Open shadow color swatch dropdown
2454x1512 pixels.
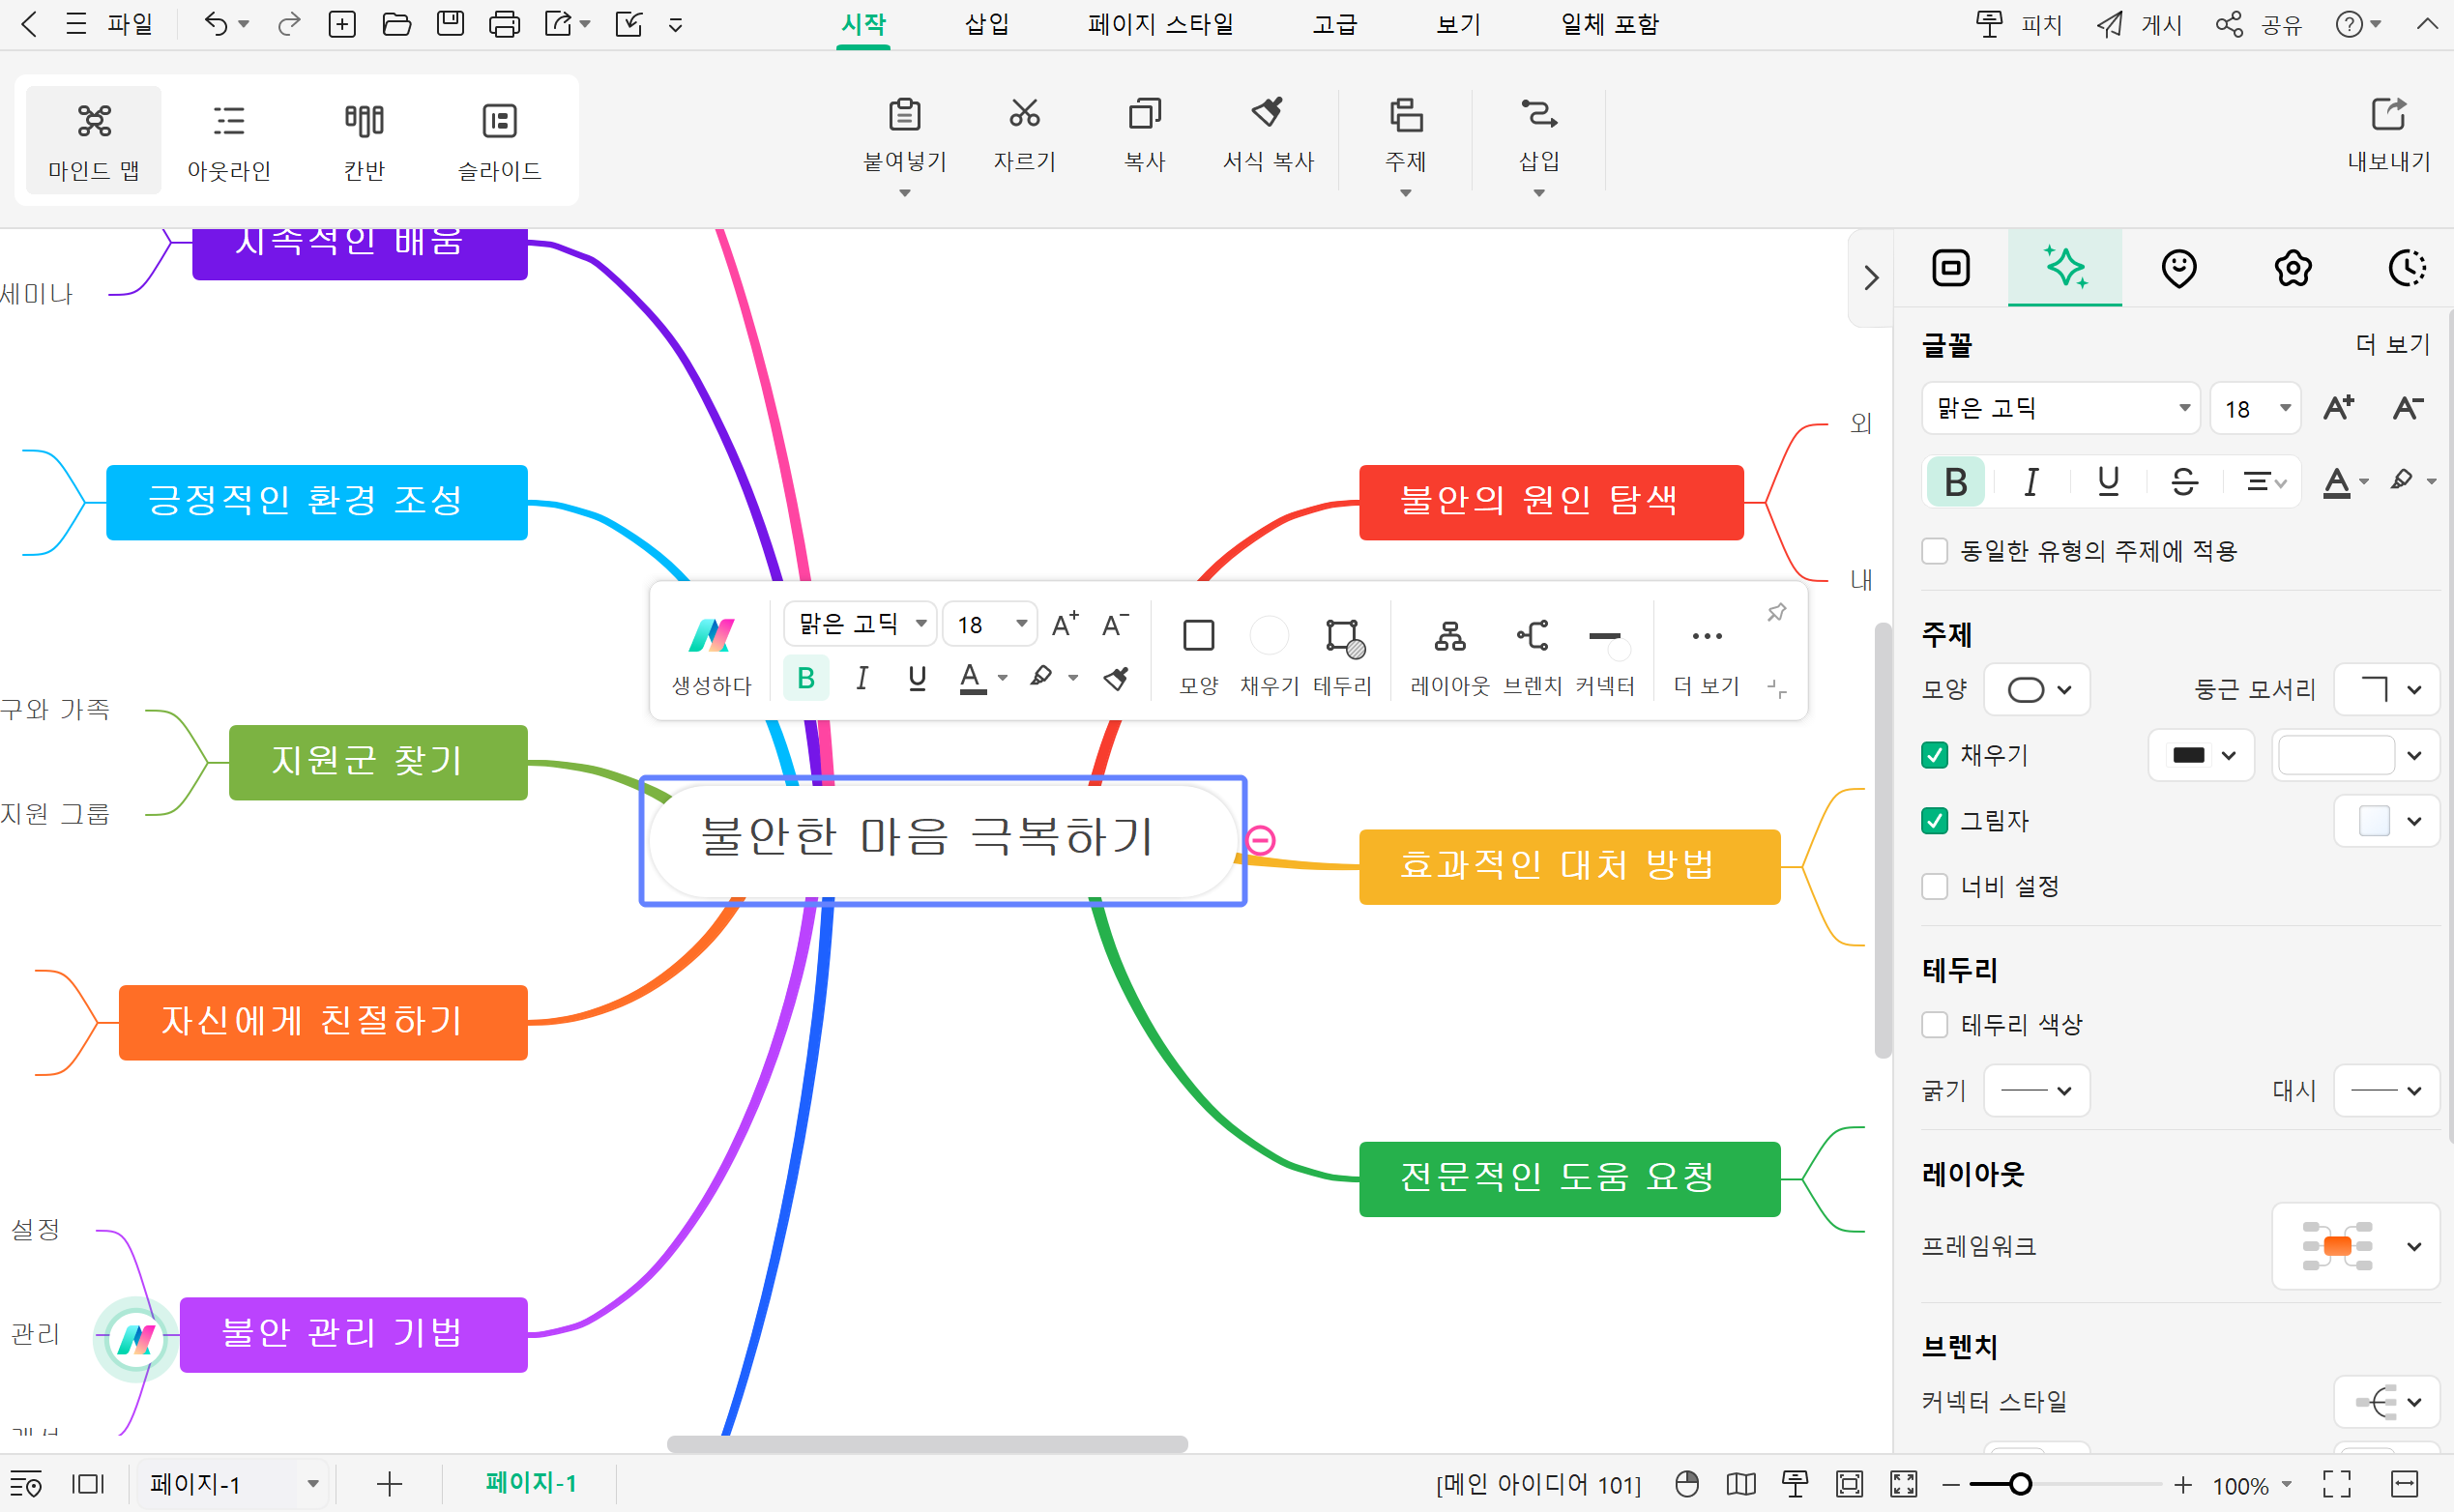point(2388,821)
